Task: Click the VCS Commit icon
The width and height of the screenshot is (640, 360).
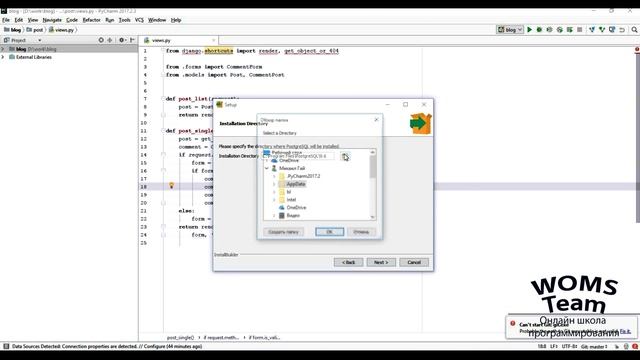Action: coord(602,30)
